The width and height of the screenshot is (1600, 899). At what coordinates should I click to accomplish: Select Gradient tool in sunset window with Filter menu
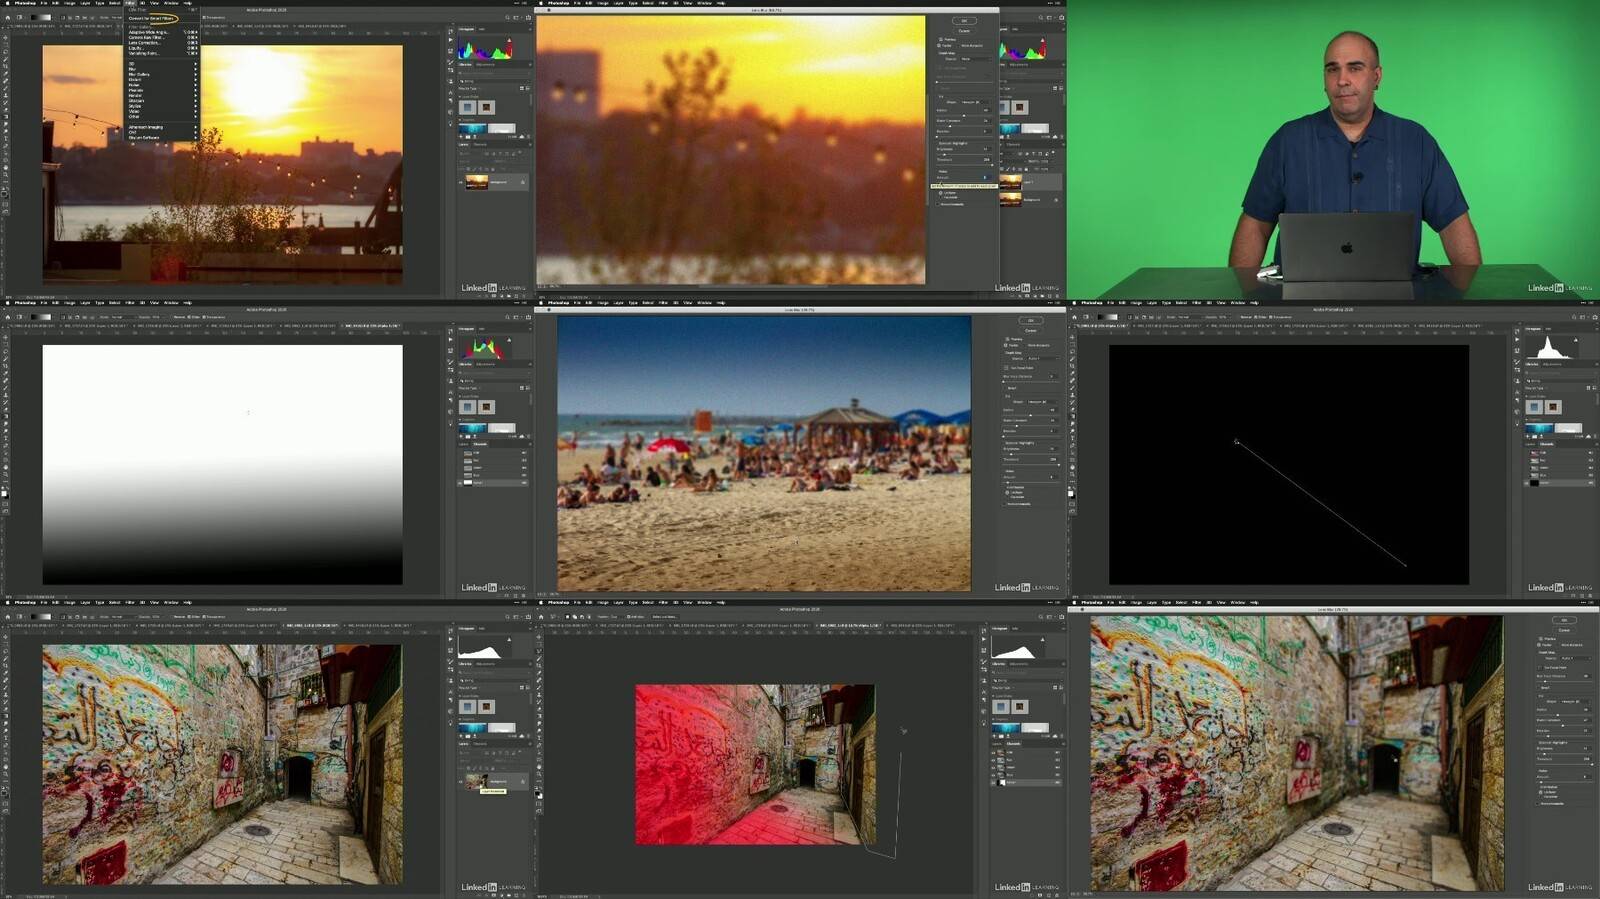pyautogui.click(x=5, y=116)
